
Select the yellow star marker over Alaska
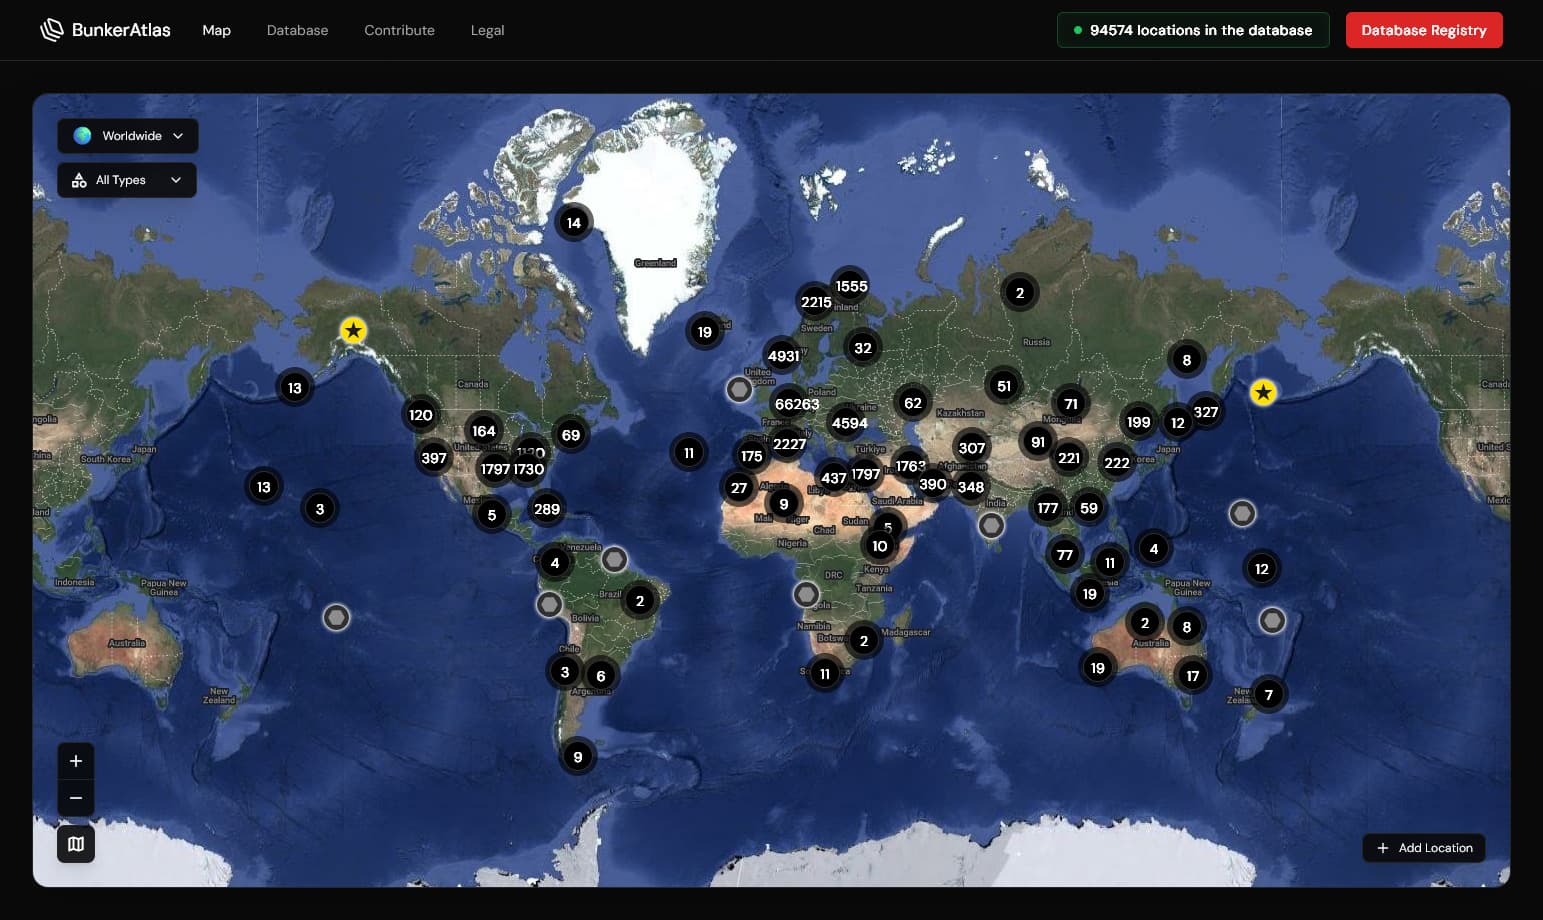click(353, 330)
